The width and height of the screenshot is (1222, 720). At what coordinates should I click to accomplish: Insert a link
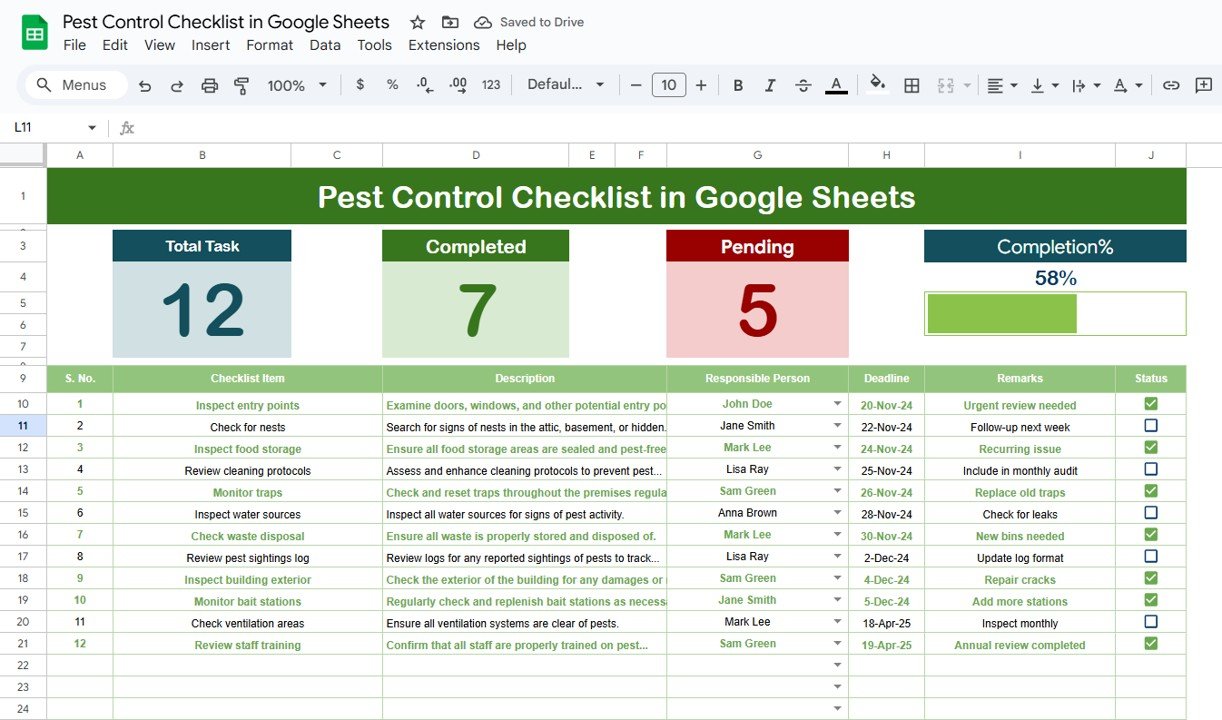pos(1171,86)
